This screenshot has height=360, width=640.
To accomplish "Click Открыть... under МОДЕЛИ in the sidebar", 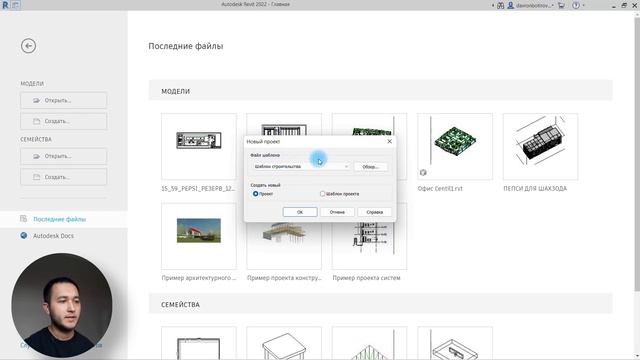I will pyautogui.click(x=64, y=100).
